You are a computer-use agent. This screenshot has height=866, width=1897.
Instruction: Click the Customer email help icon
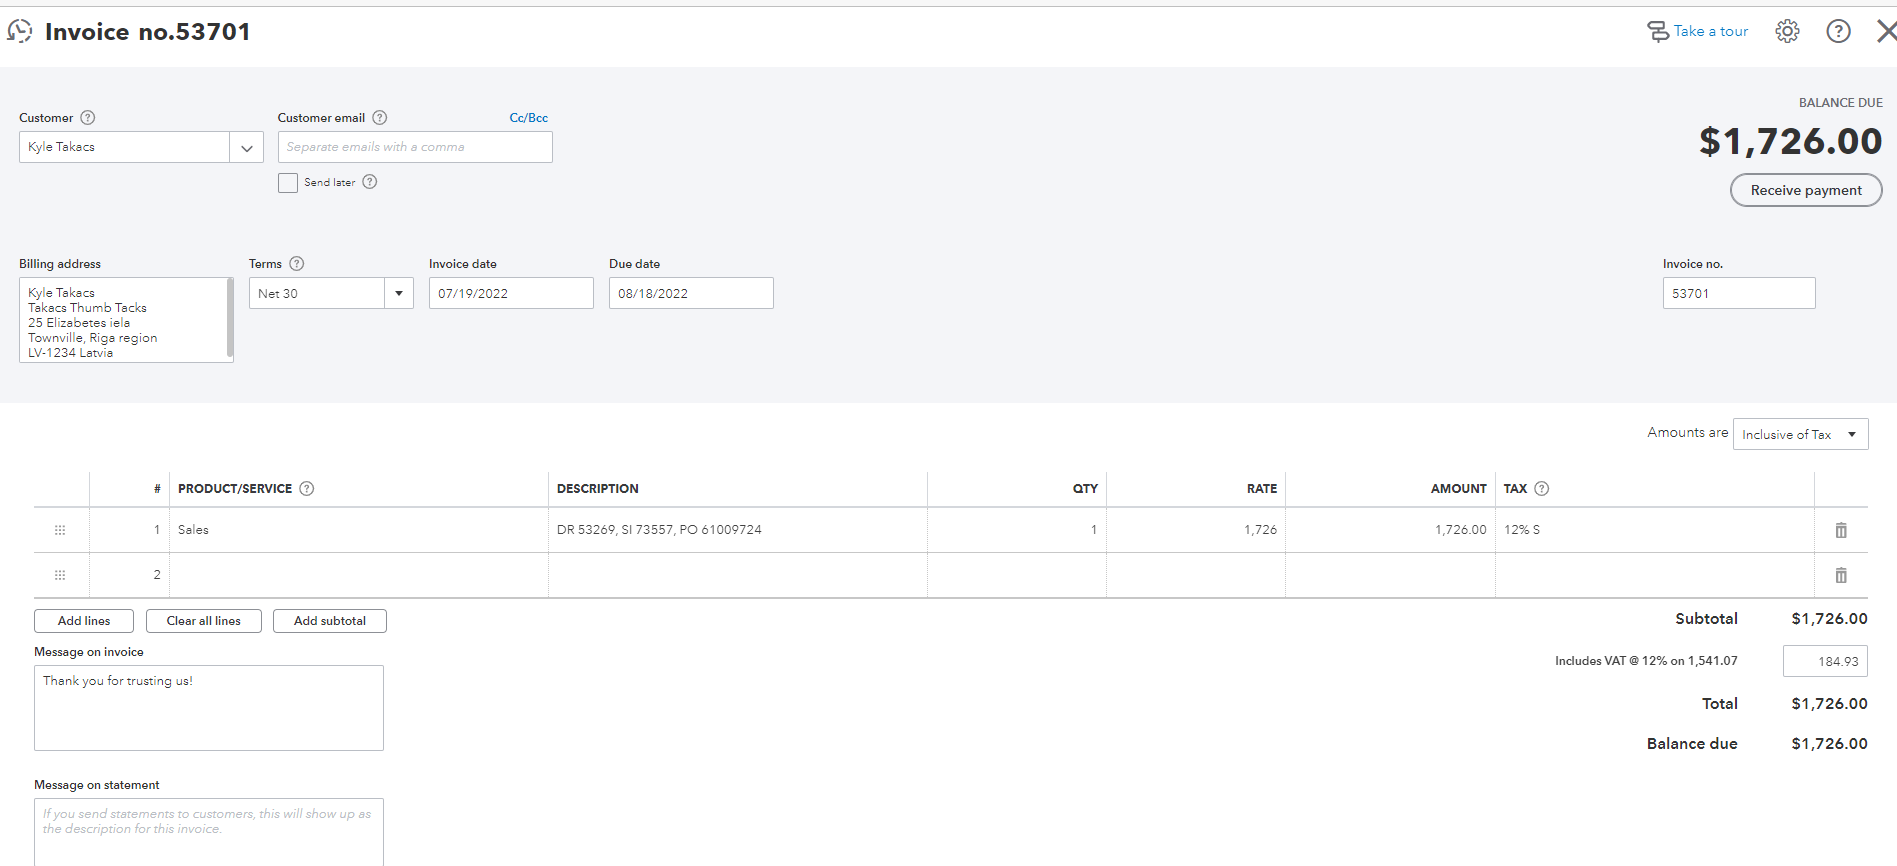coord(380,118)
